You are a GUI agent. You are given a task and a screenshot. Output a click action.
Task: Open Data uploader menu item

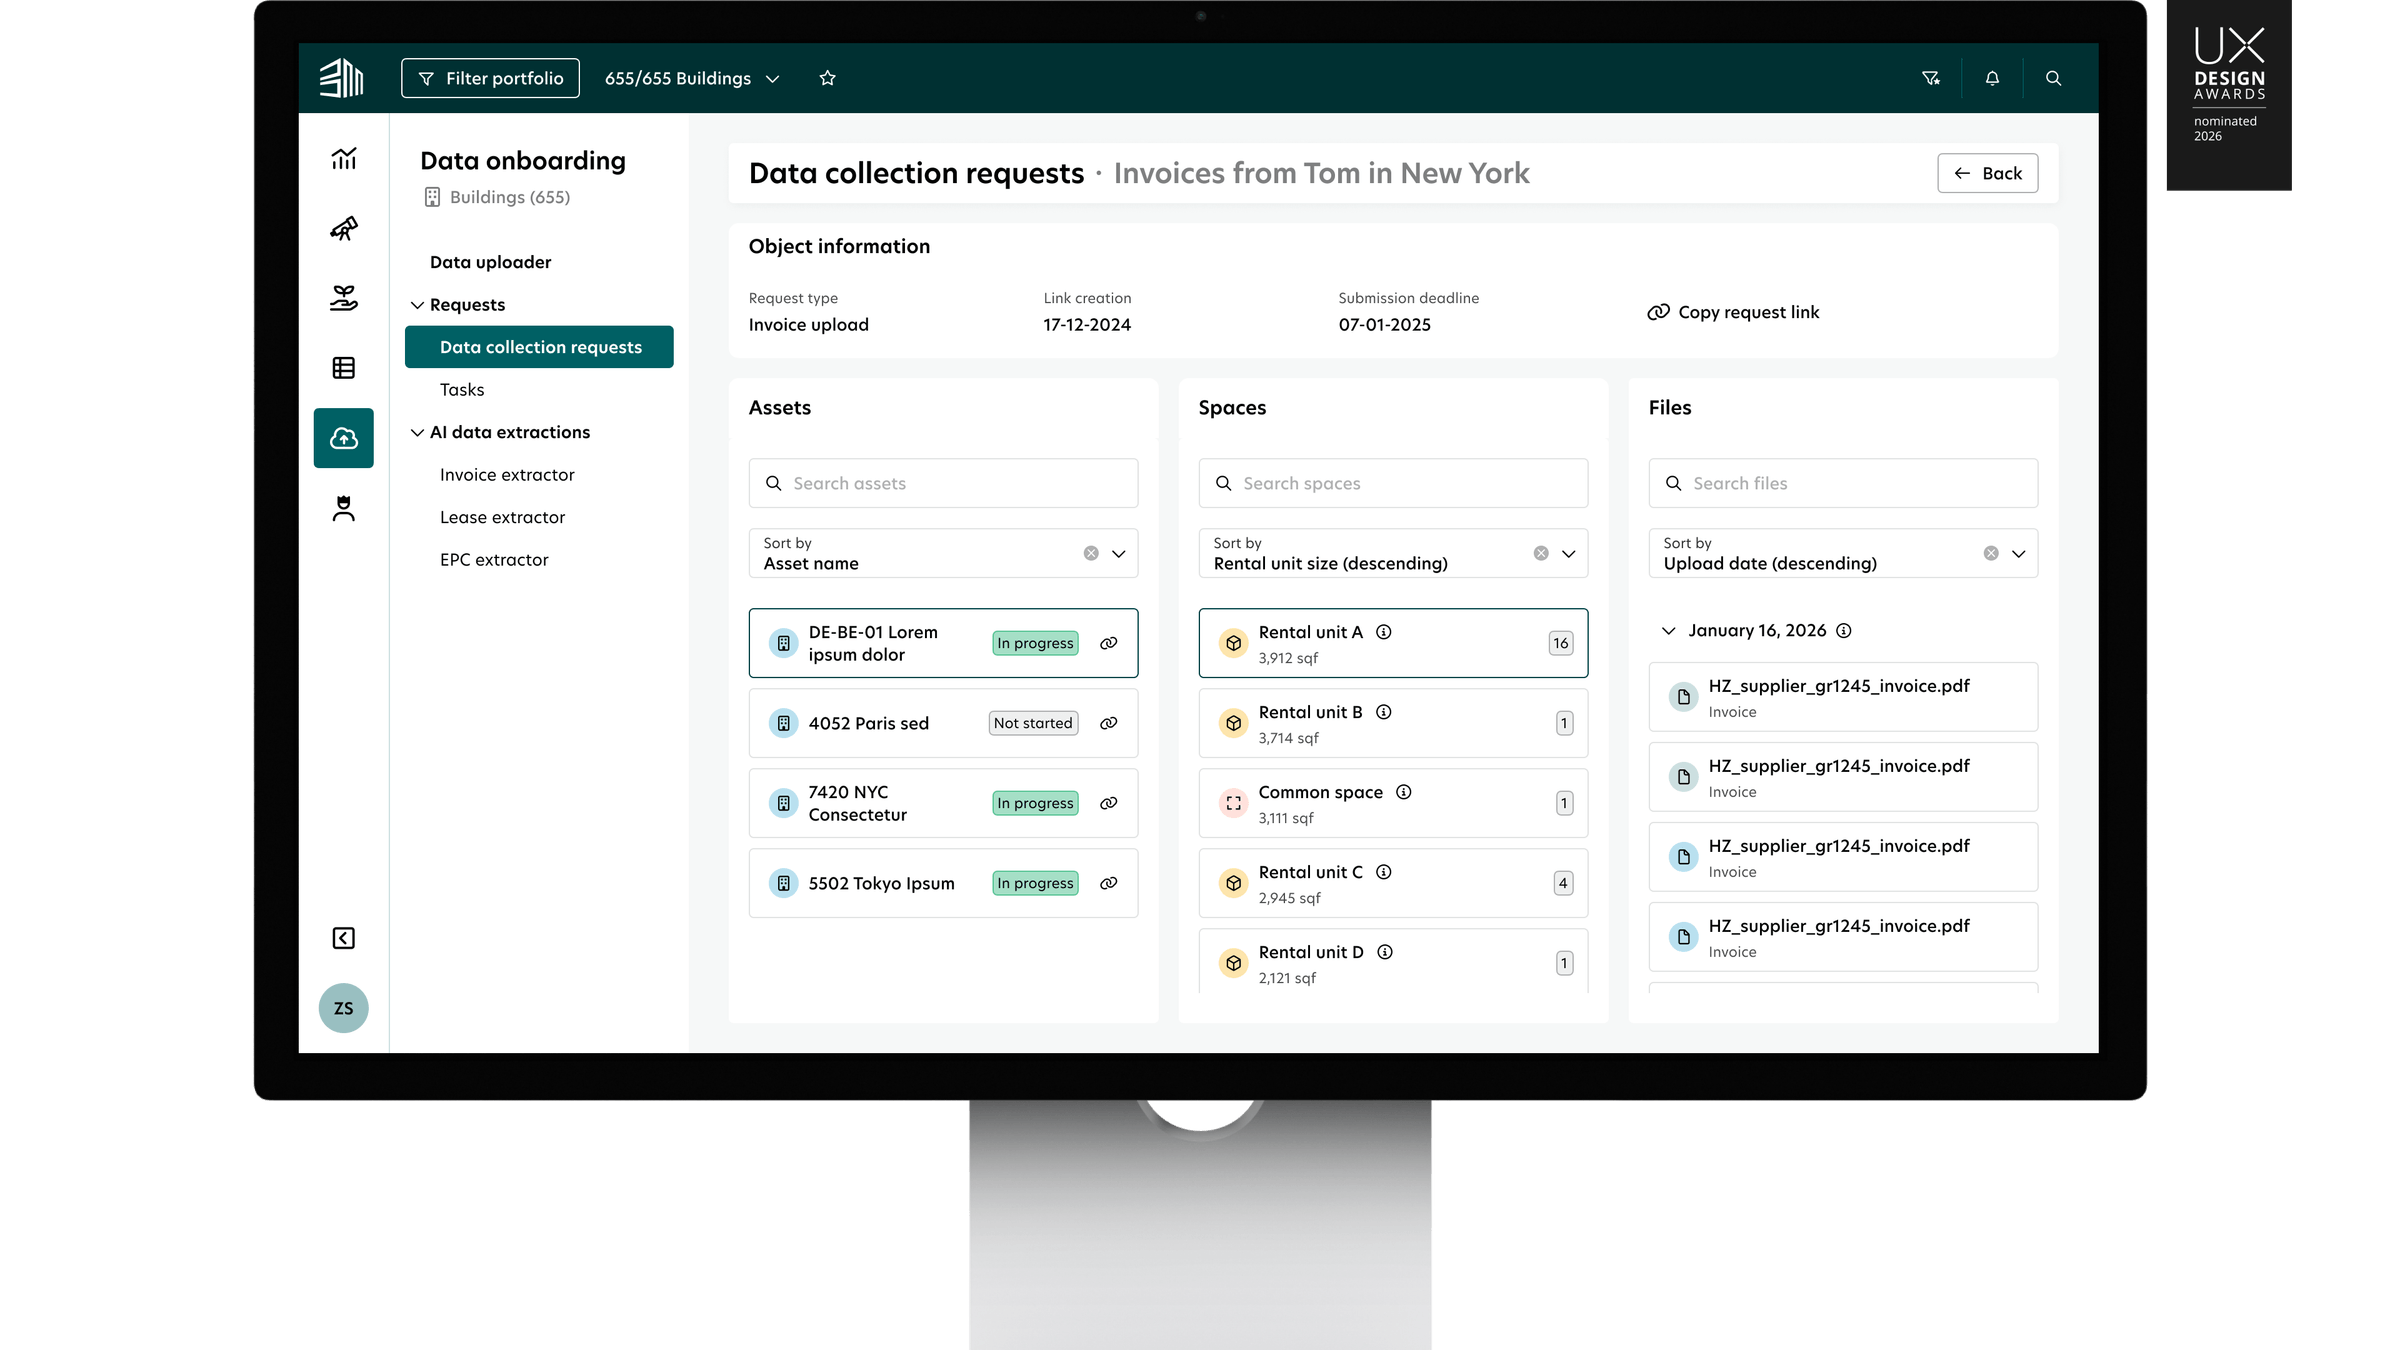(491, 262)
